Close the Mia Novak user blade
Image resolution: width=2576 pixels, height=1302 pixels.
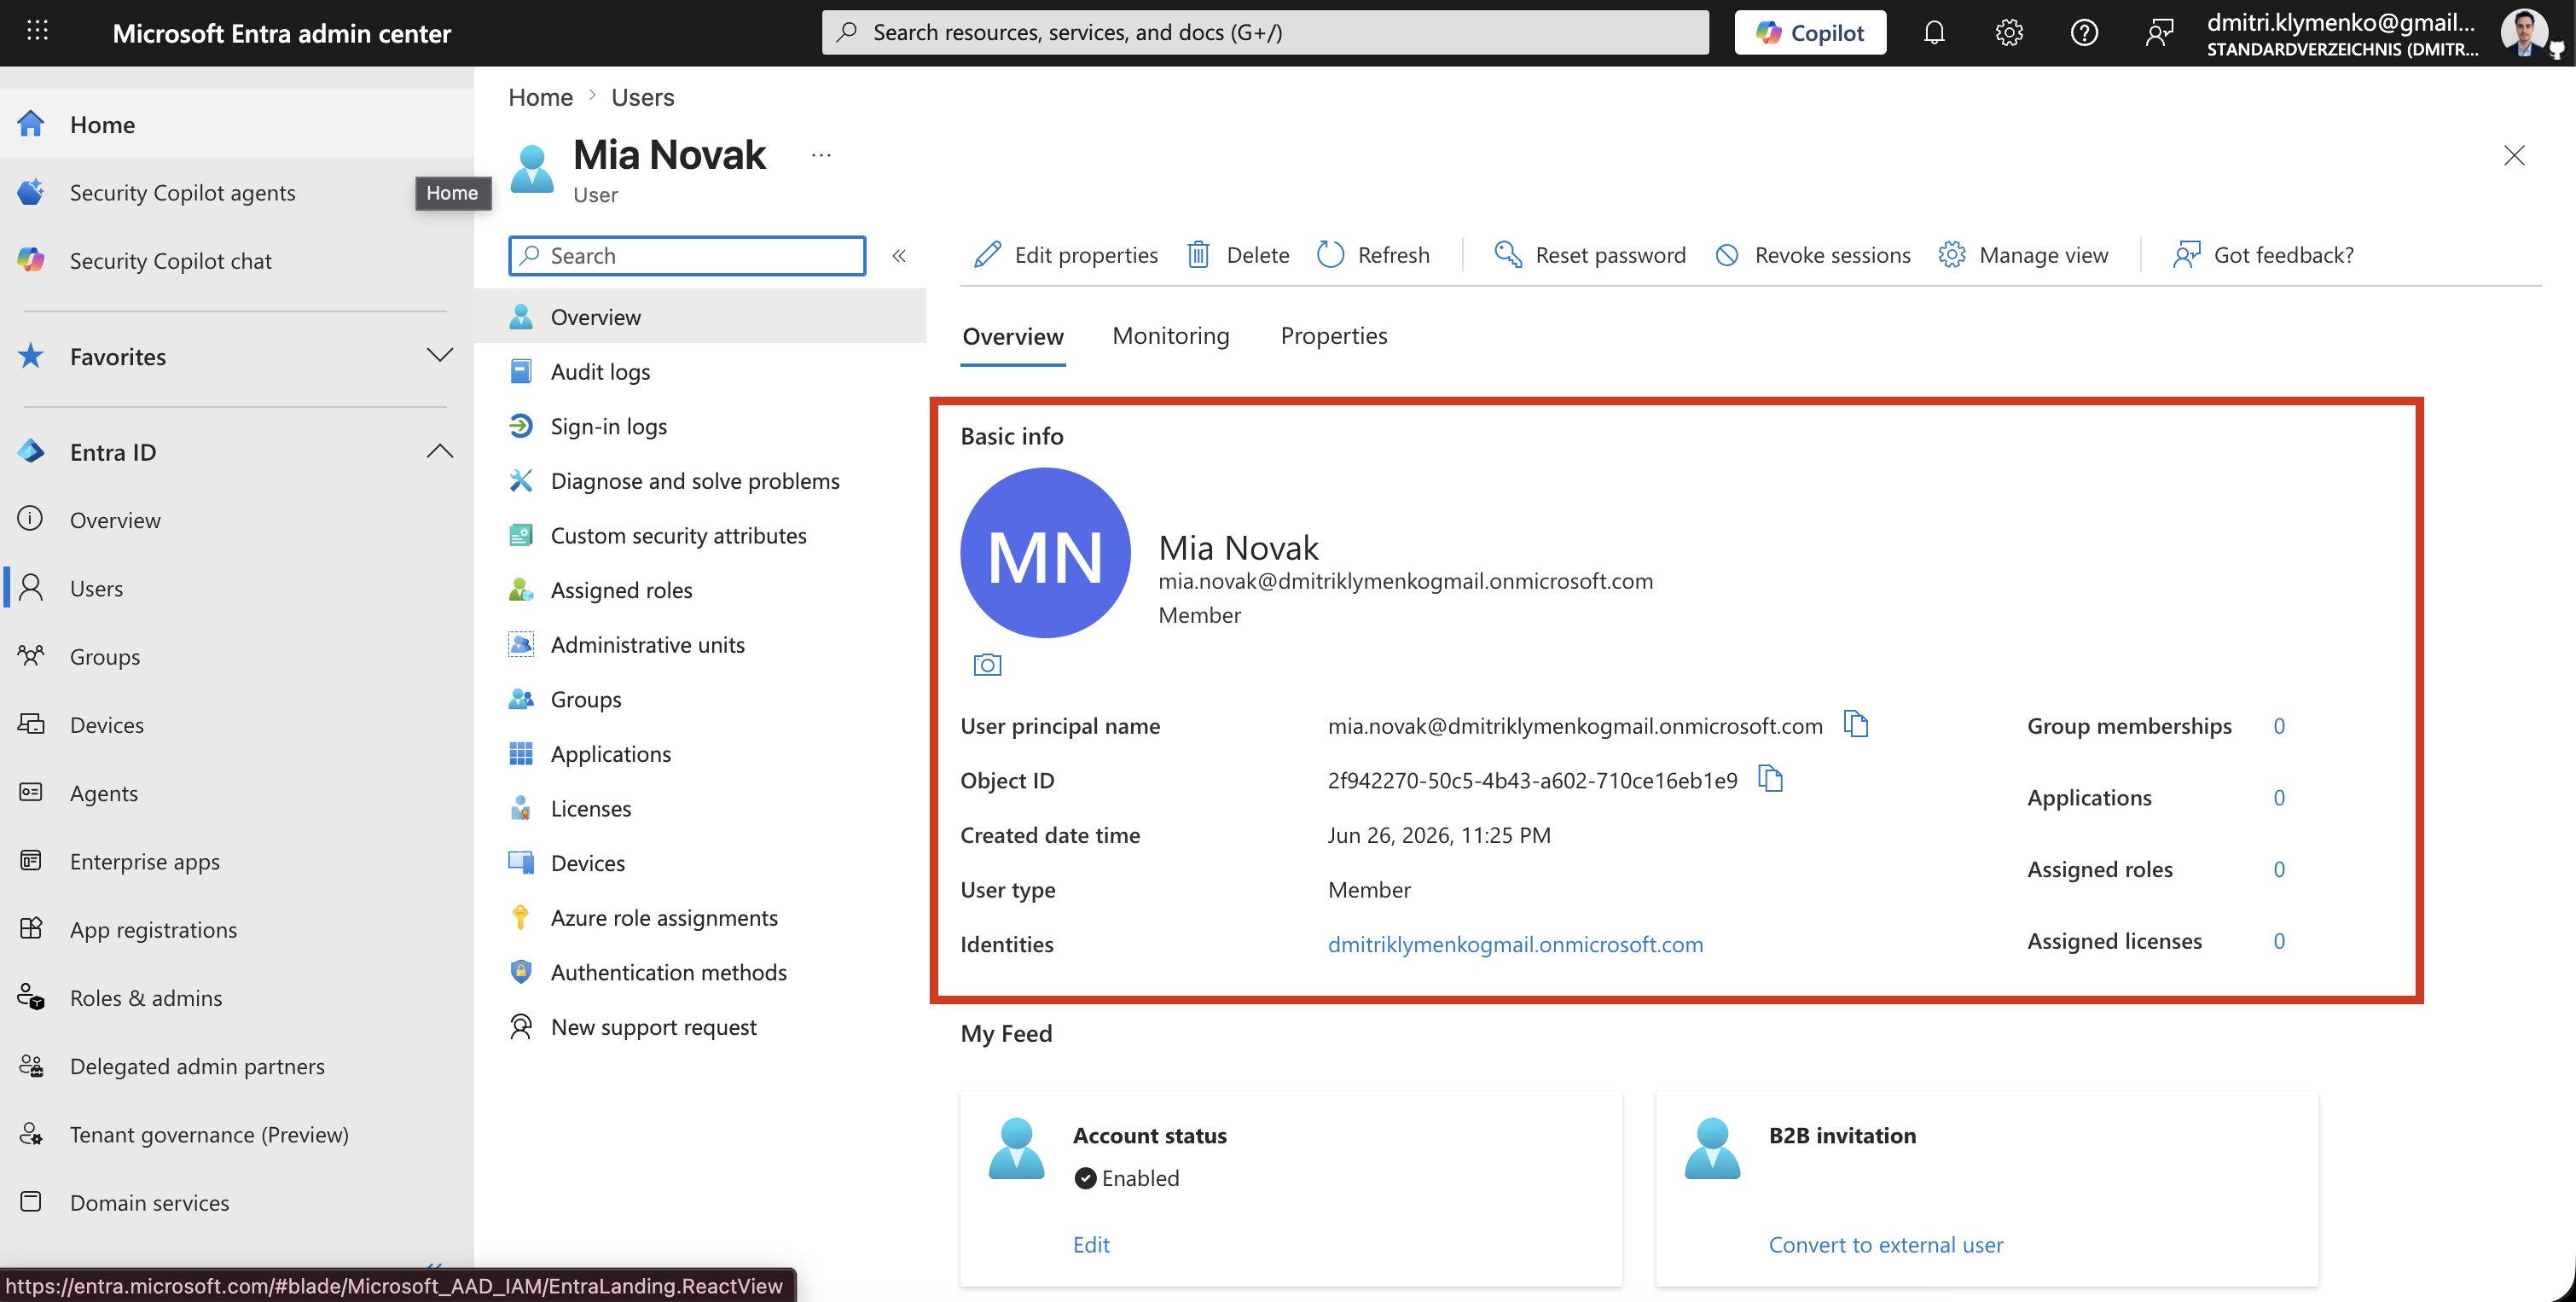point(2514,155)
